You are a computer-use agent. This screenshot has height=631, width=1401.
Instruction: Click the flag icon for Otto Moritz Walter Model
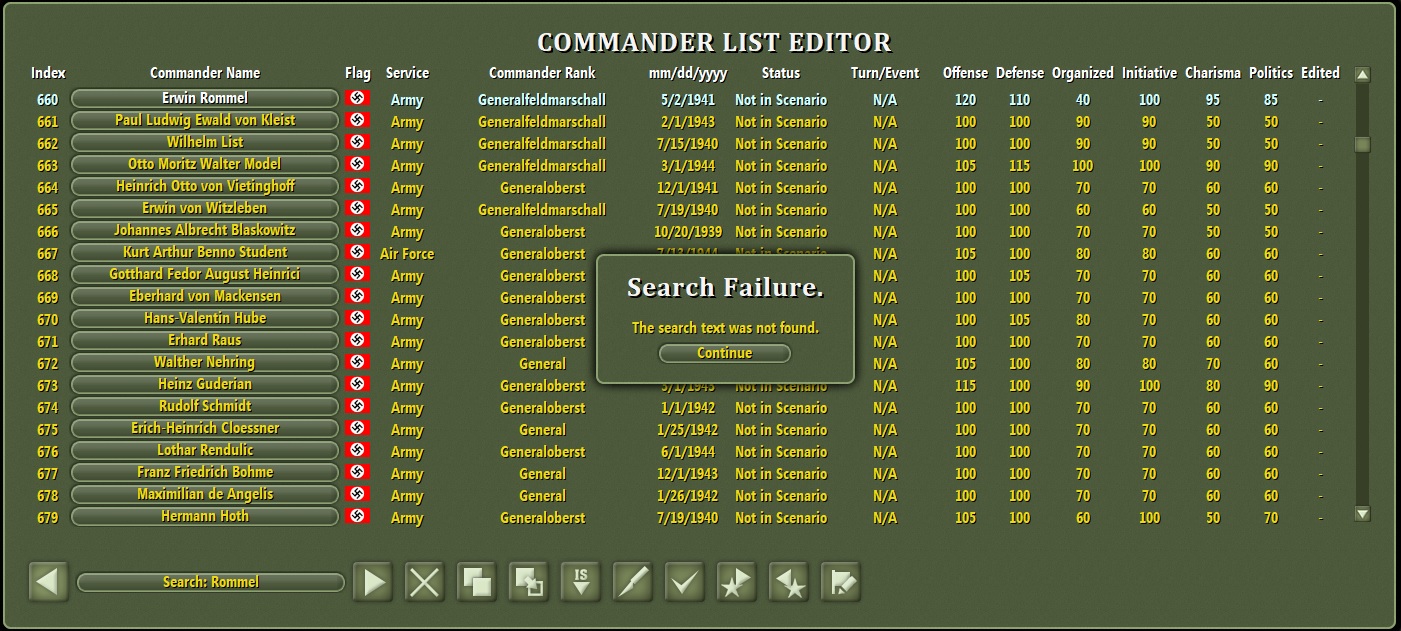coord(358,164)
